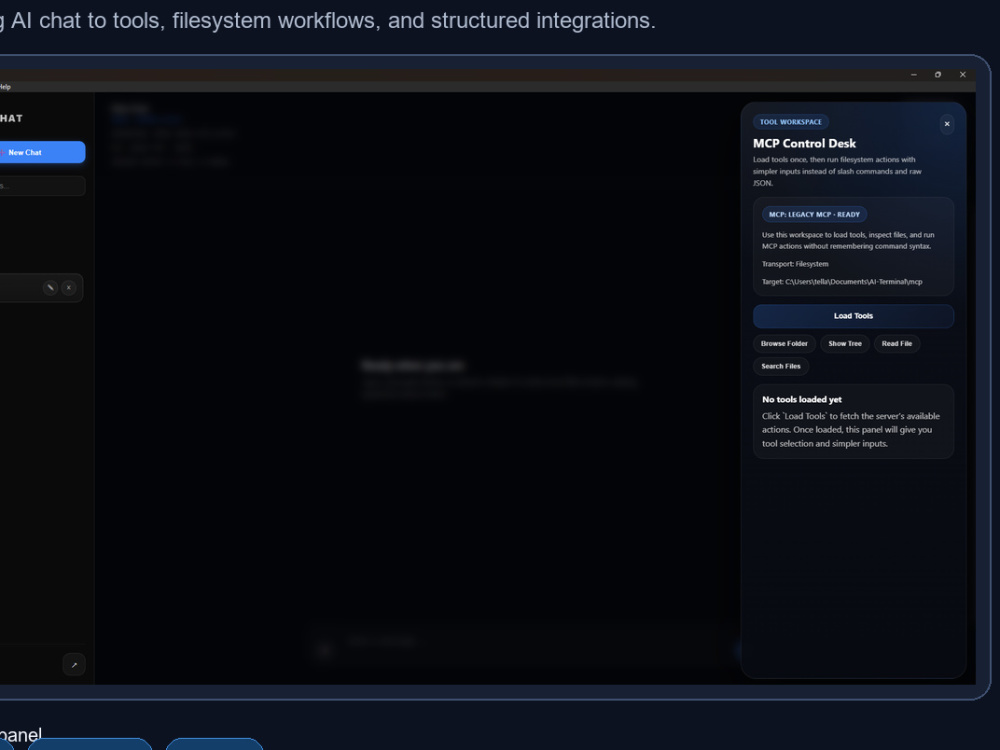The image size is (1000, 750).
Task: Close the MCP Control Desk panel
Action: pos(946,124)
